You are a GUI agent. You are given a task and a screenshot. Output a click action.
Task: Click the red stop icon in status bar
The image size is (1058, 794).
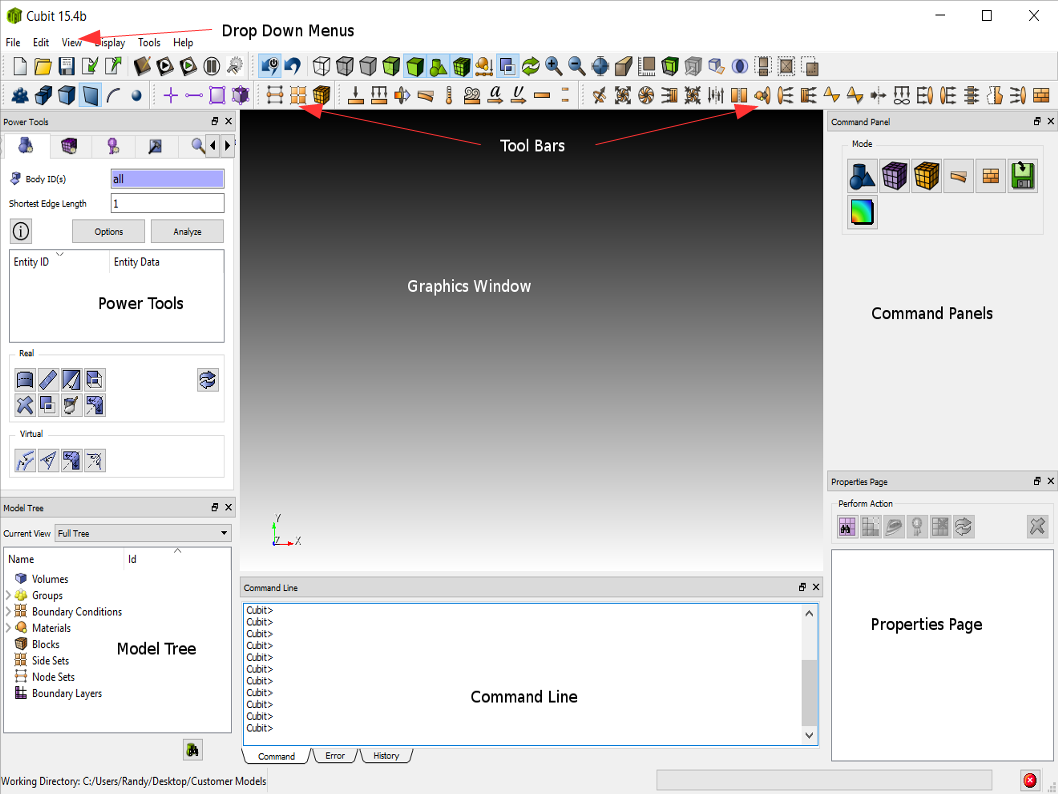(1029, 780)
